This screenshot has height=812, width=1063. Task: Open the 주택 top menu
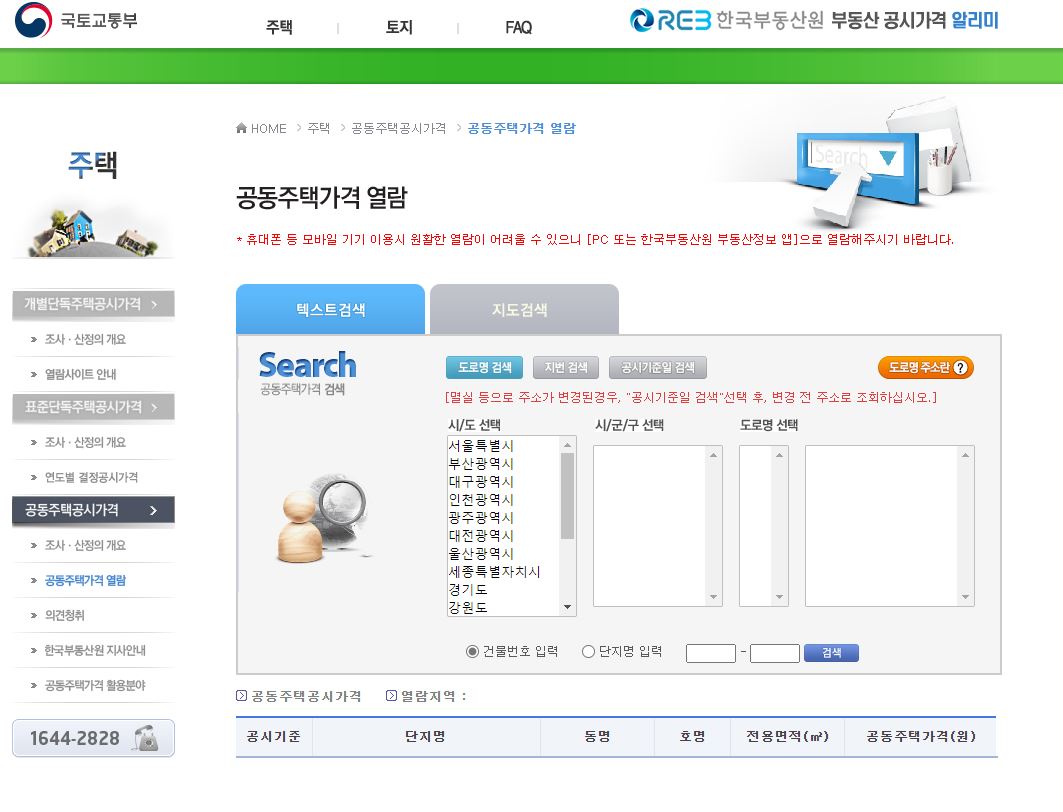click(x=279, y=27)
